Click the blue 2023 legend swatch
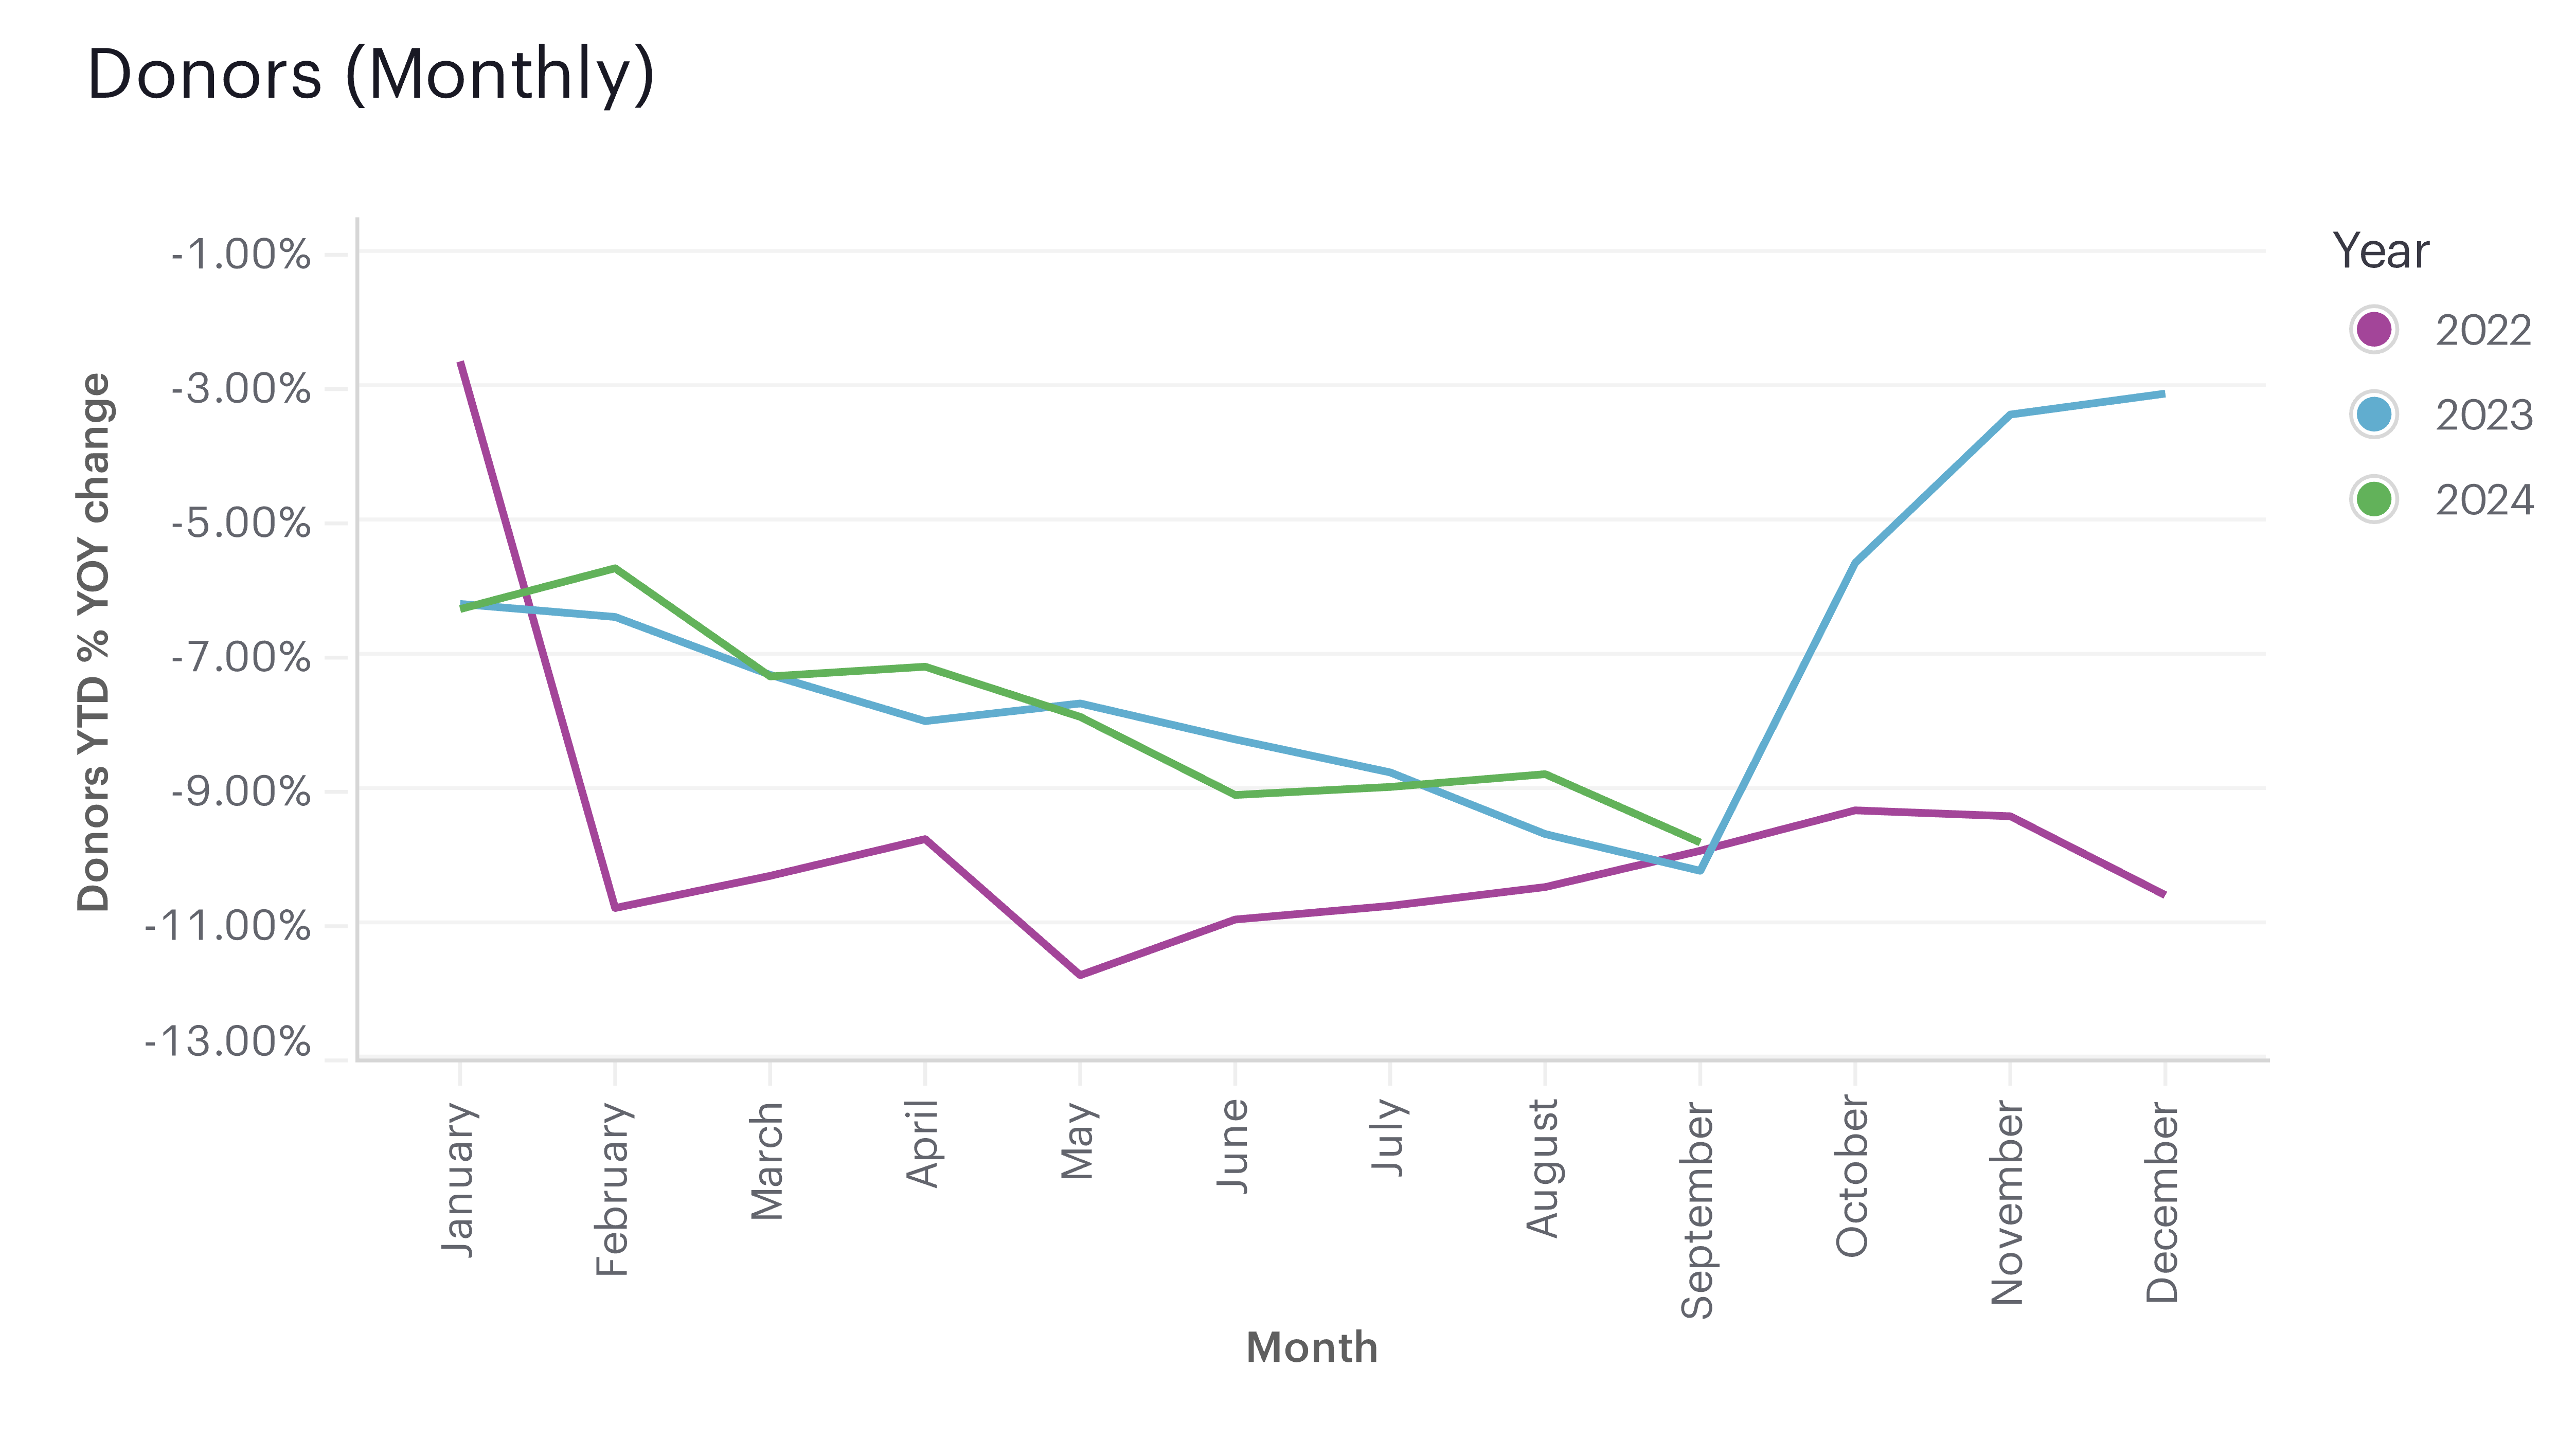Viewport: 2576px width, 1440px height. click(x=2373, y=414)
